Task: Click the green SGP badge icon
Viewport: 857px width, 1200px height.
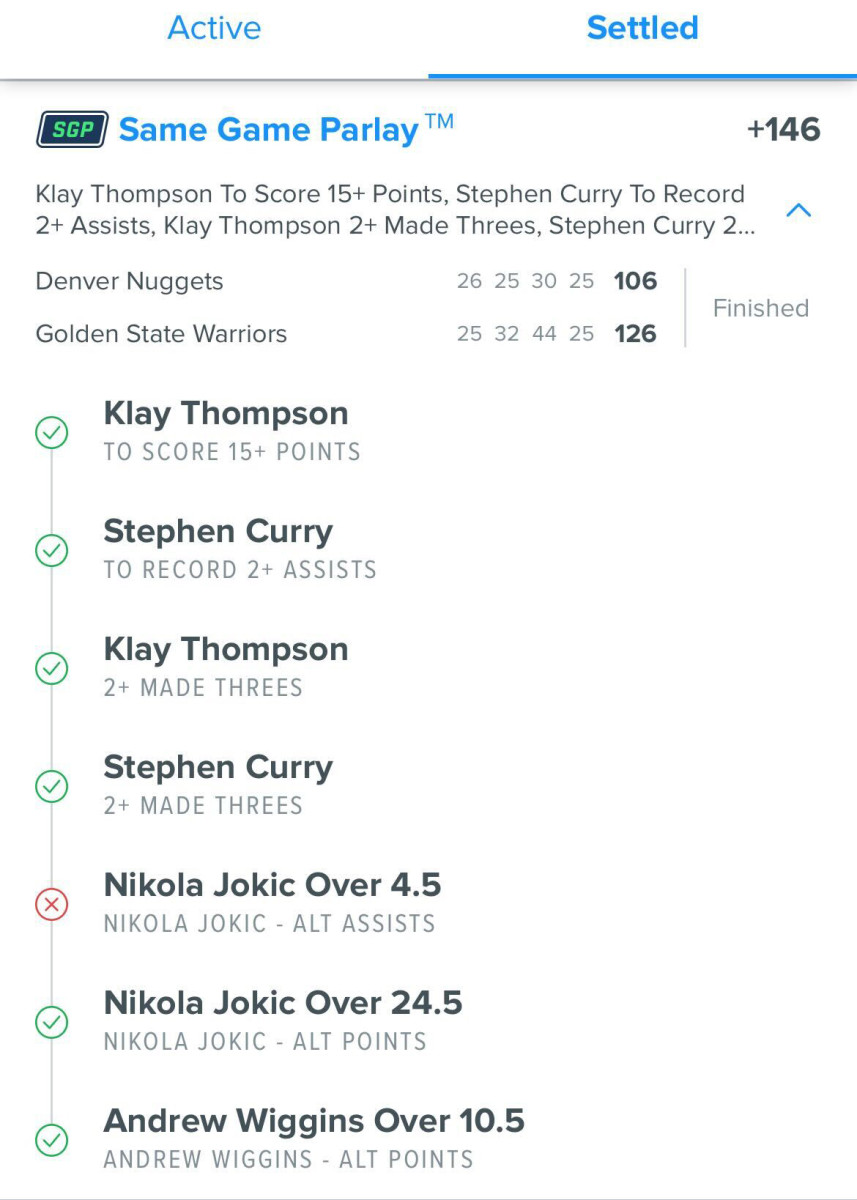Action: click(72, 130)
